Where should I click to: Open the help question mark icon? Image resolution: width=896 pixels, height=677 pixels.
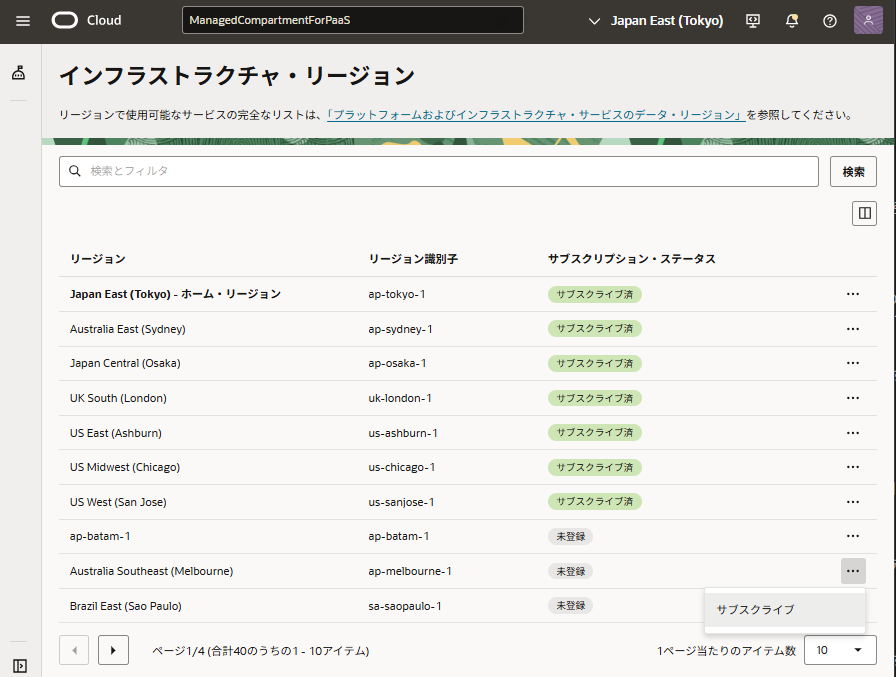[829, 21]
